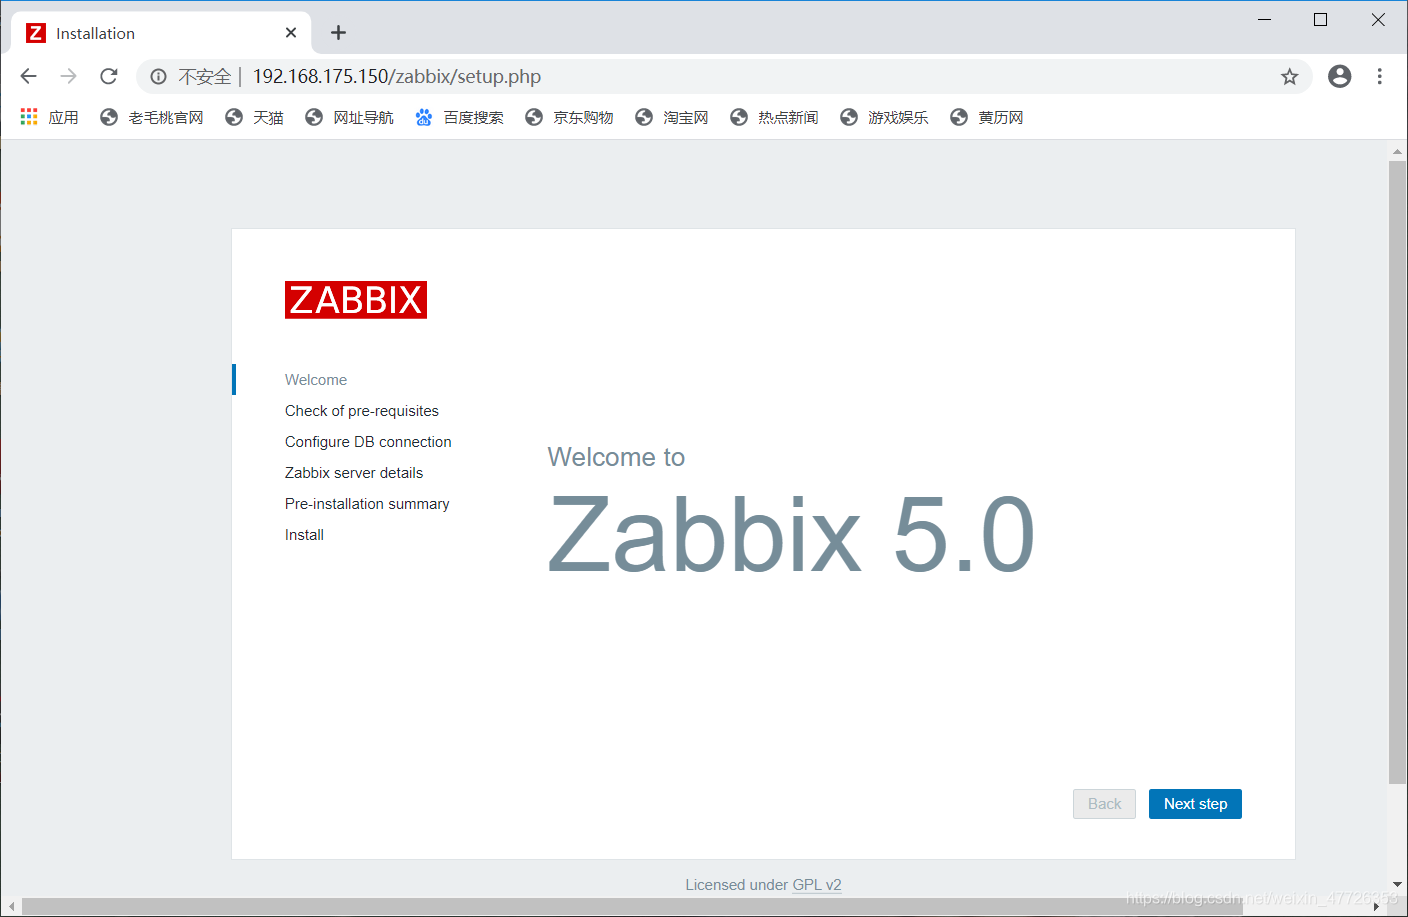The height and width of the screenshot is (917, 1408).
Task: Close the Chrome window
Action: coord(1378,20)
